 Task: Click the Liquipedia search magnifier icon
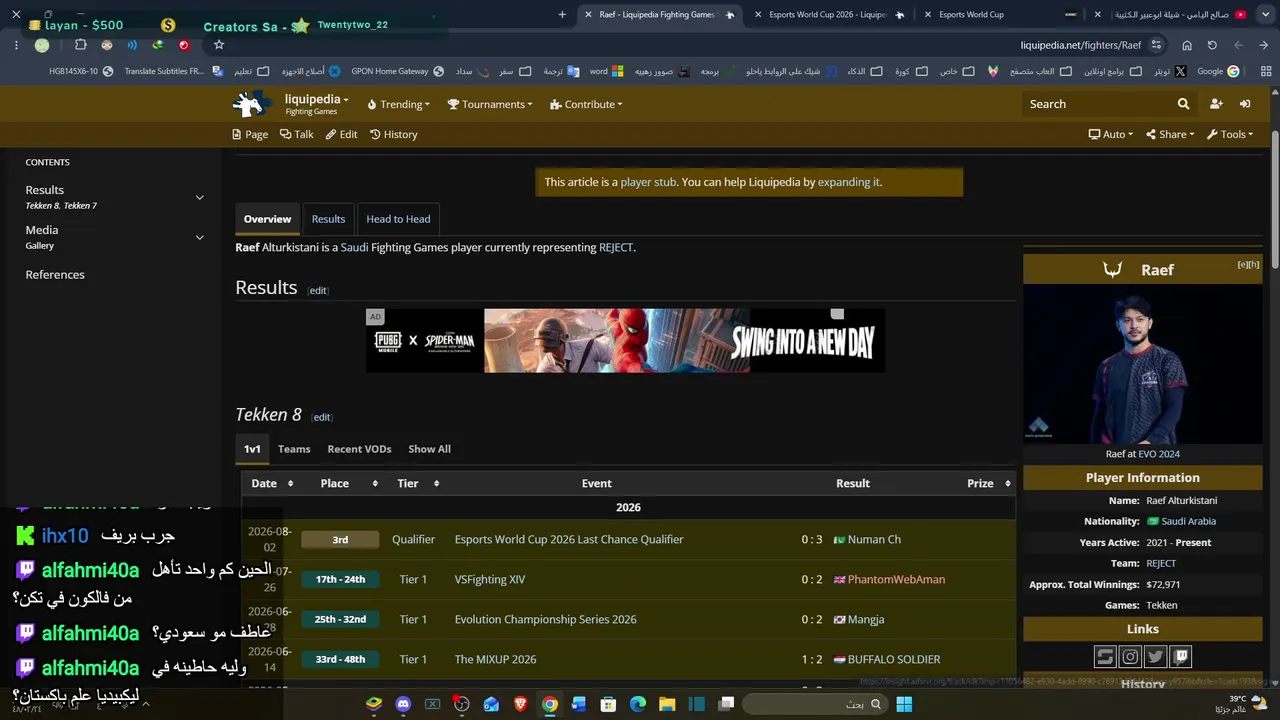click(x=1183, y=104)
